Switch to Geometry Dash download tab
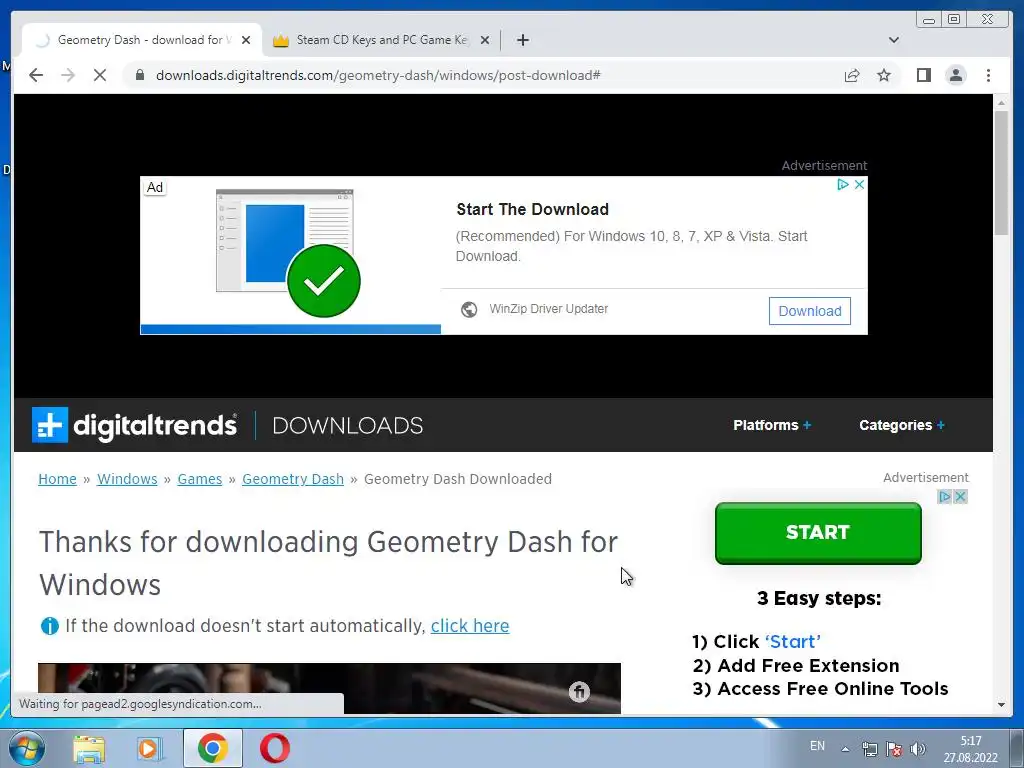 point(142,40)
